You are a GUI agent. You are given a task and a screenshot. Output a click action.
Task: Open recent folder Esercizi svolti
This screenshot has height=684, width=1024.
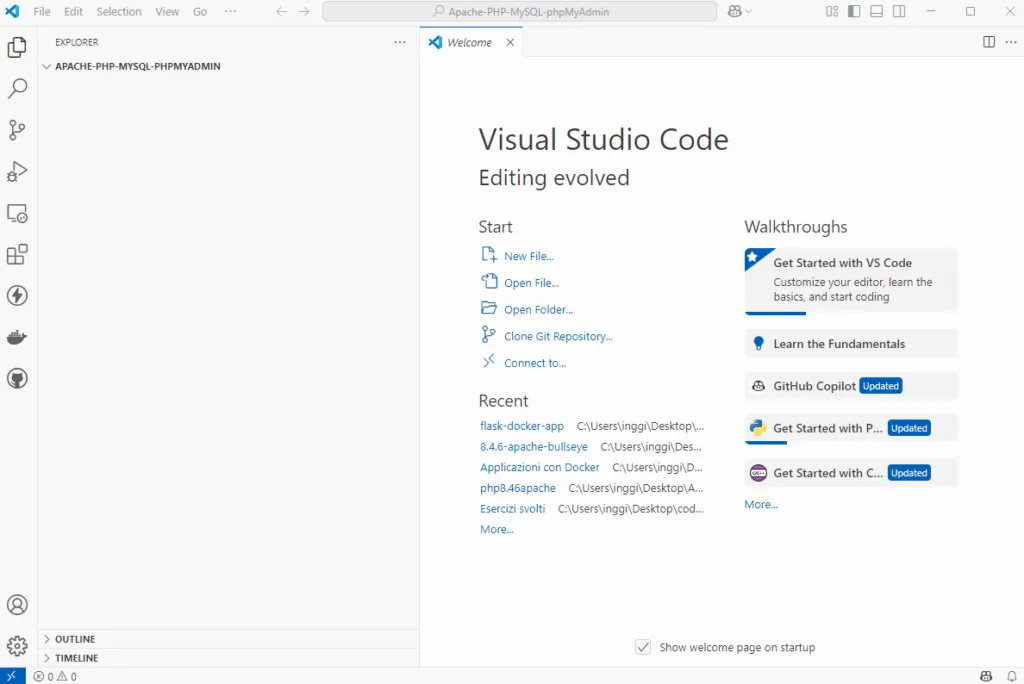pyautogui.click(x=513, y=508)
